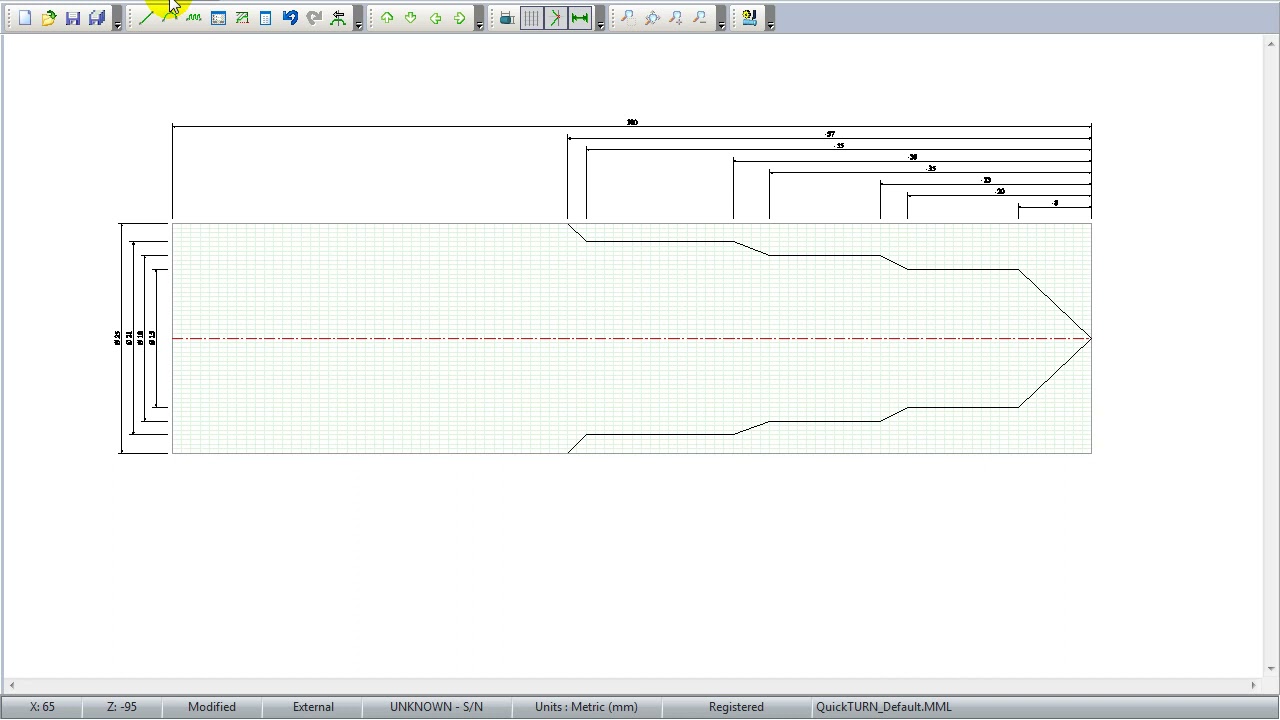Image resolution: width=1280 pixels, height=720 pixels.
Task: Click the Units : Metric (mm) entry
Action: point(586,707)
